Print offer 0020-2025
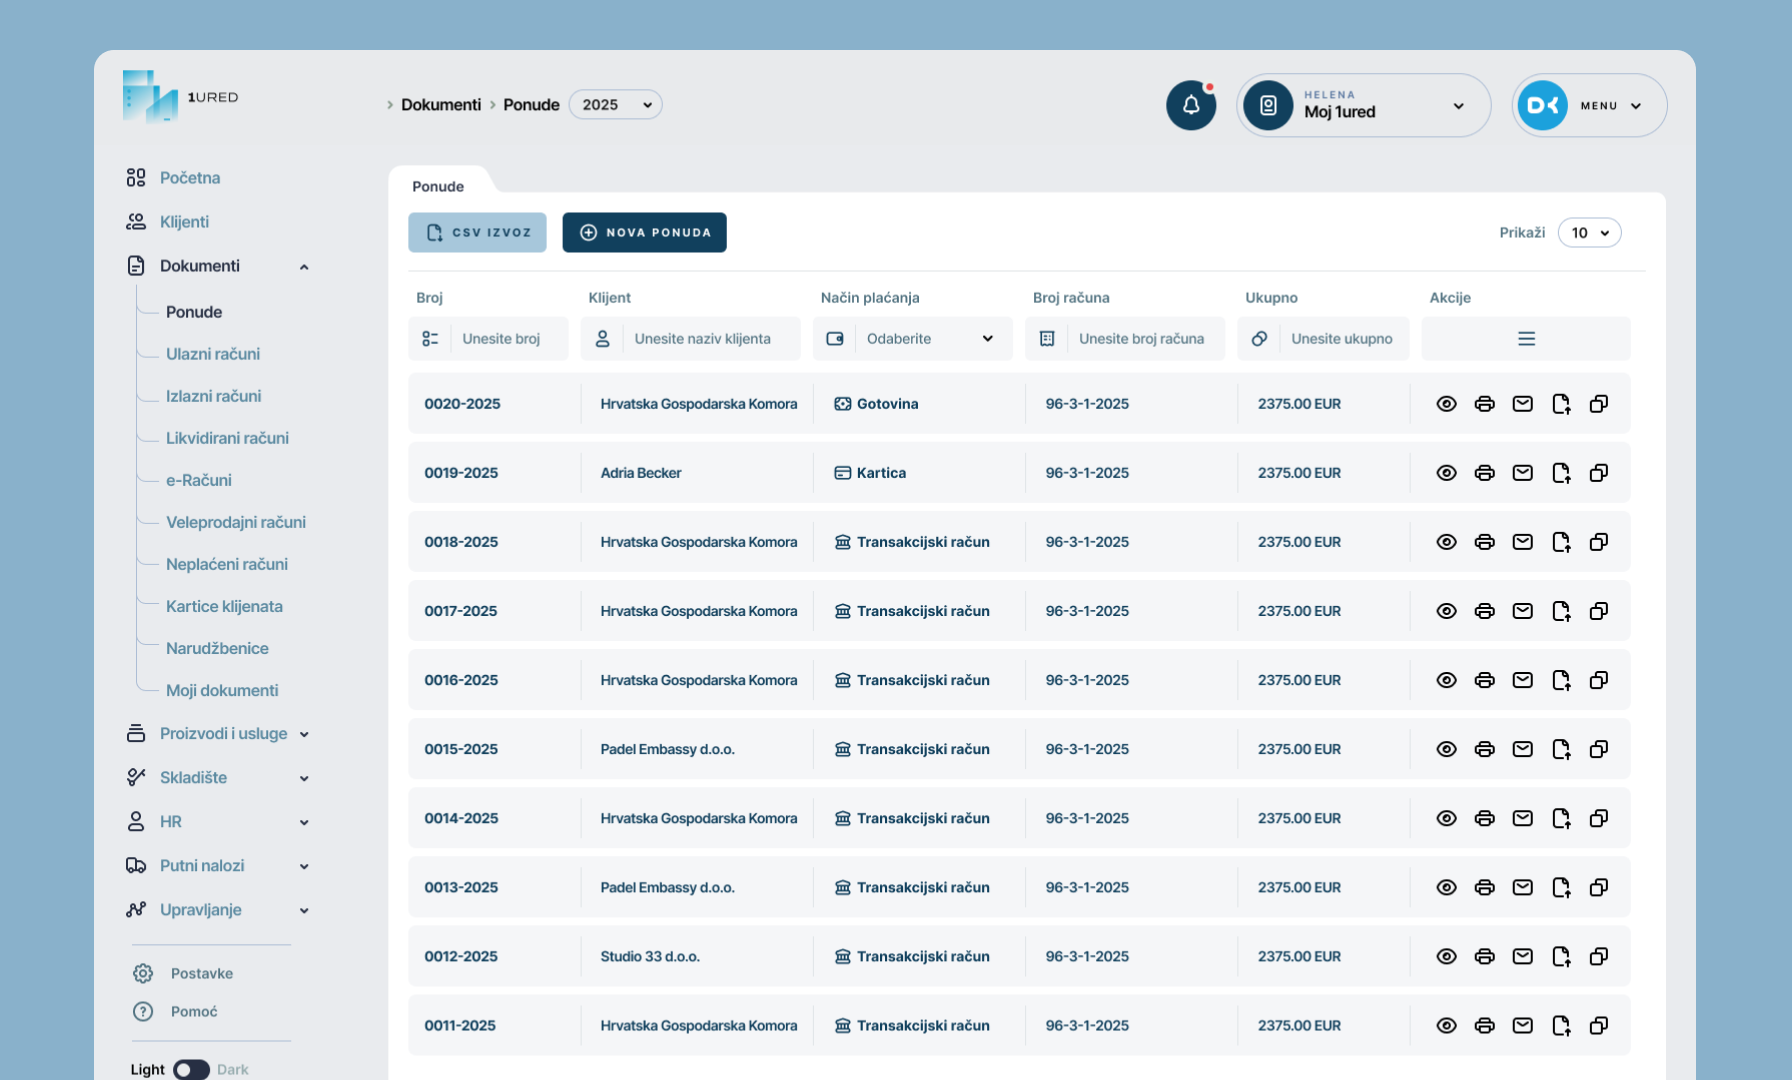Viewport: 1792px width, 1080px height. (1484, 404)
